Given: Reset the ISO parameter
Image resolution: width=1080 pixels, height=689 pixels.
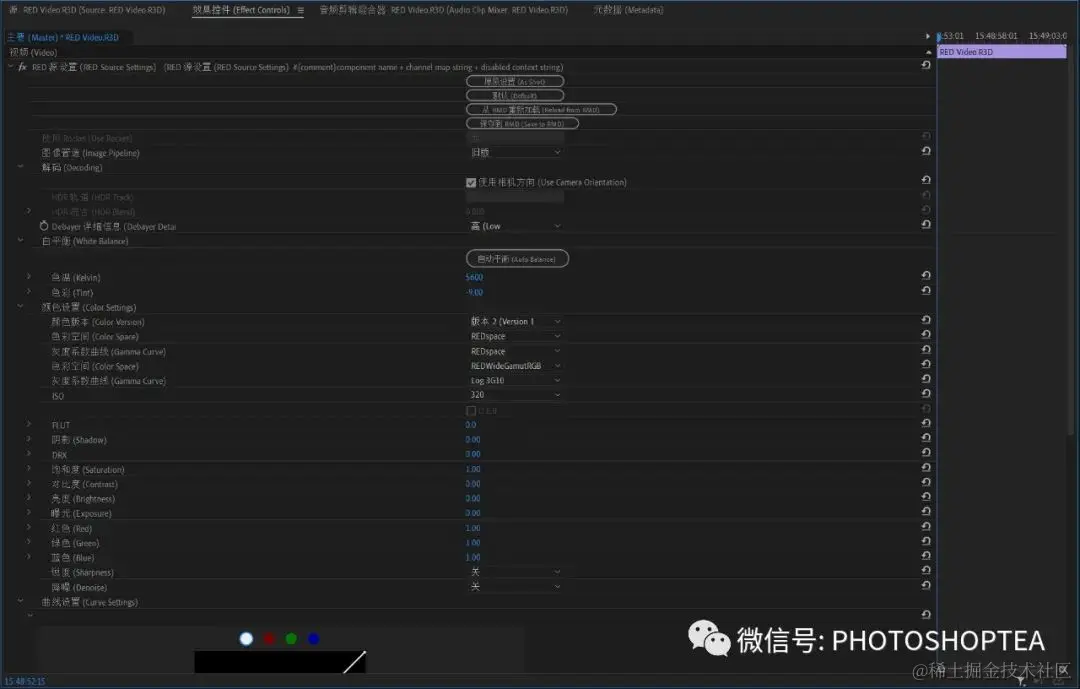Looking at the screenshot, I should [926, 393].
